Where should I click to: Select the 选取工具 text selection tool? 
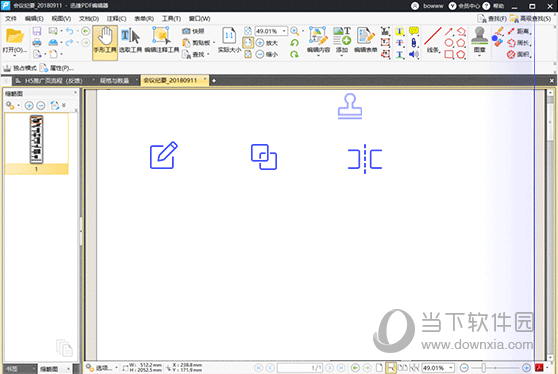pyautogui.click(x=131, y=41)
